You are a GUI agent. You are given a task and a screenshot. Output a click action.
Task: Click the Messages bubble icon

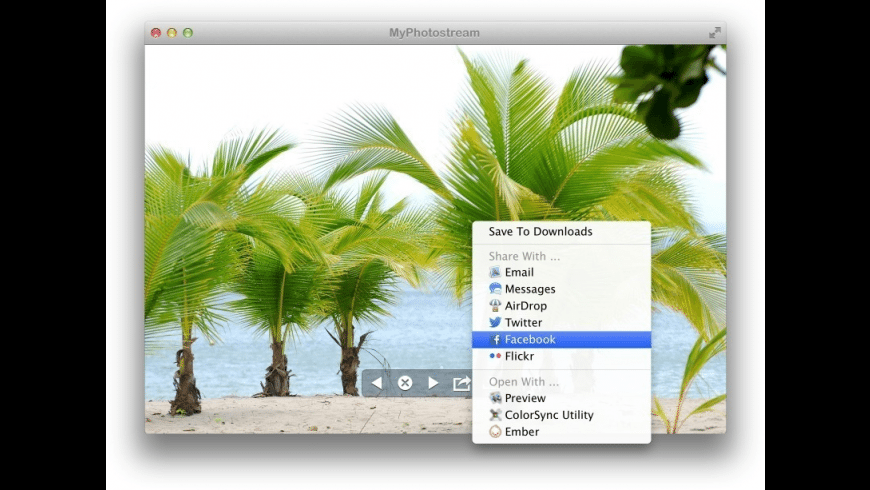pos(495,289)
